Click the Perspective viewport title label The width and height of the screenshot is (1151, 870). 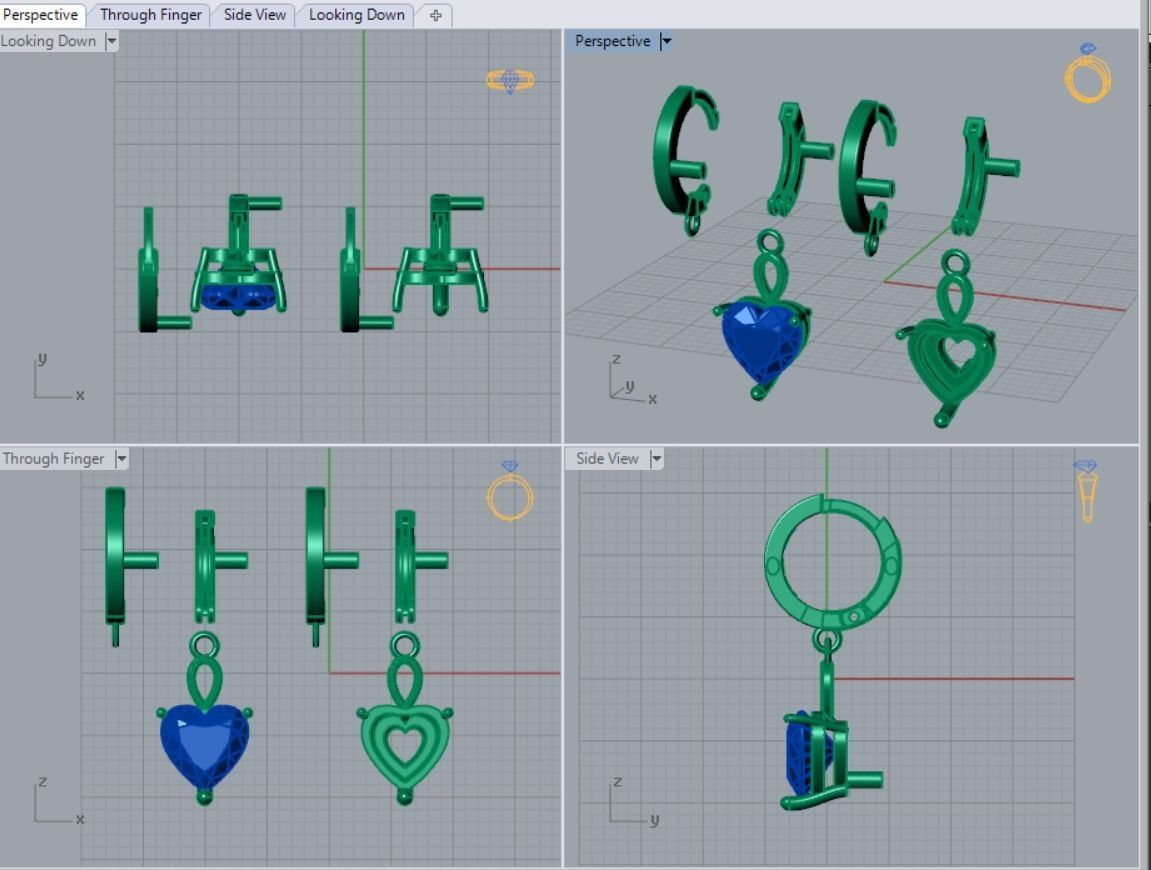point(612,41)
